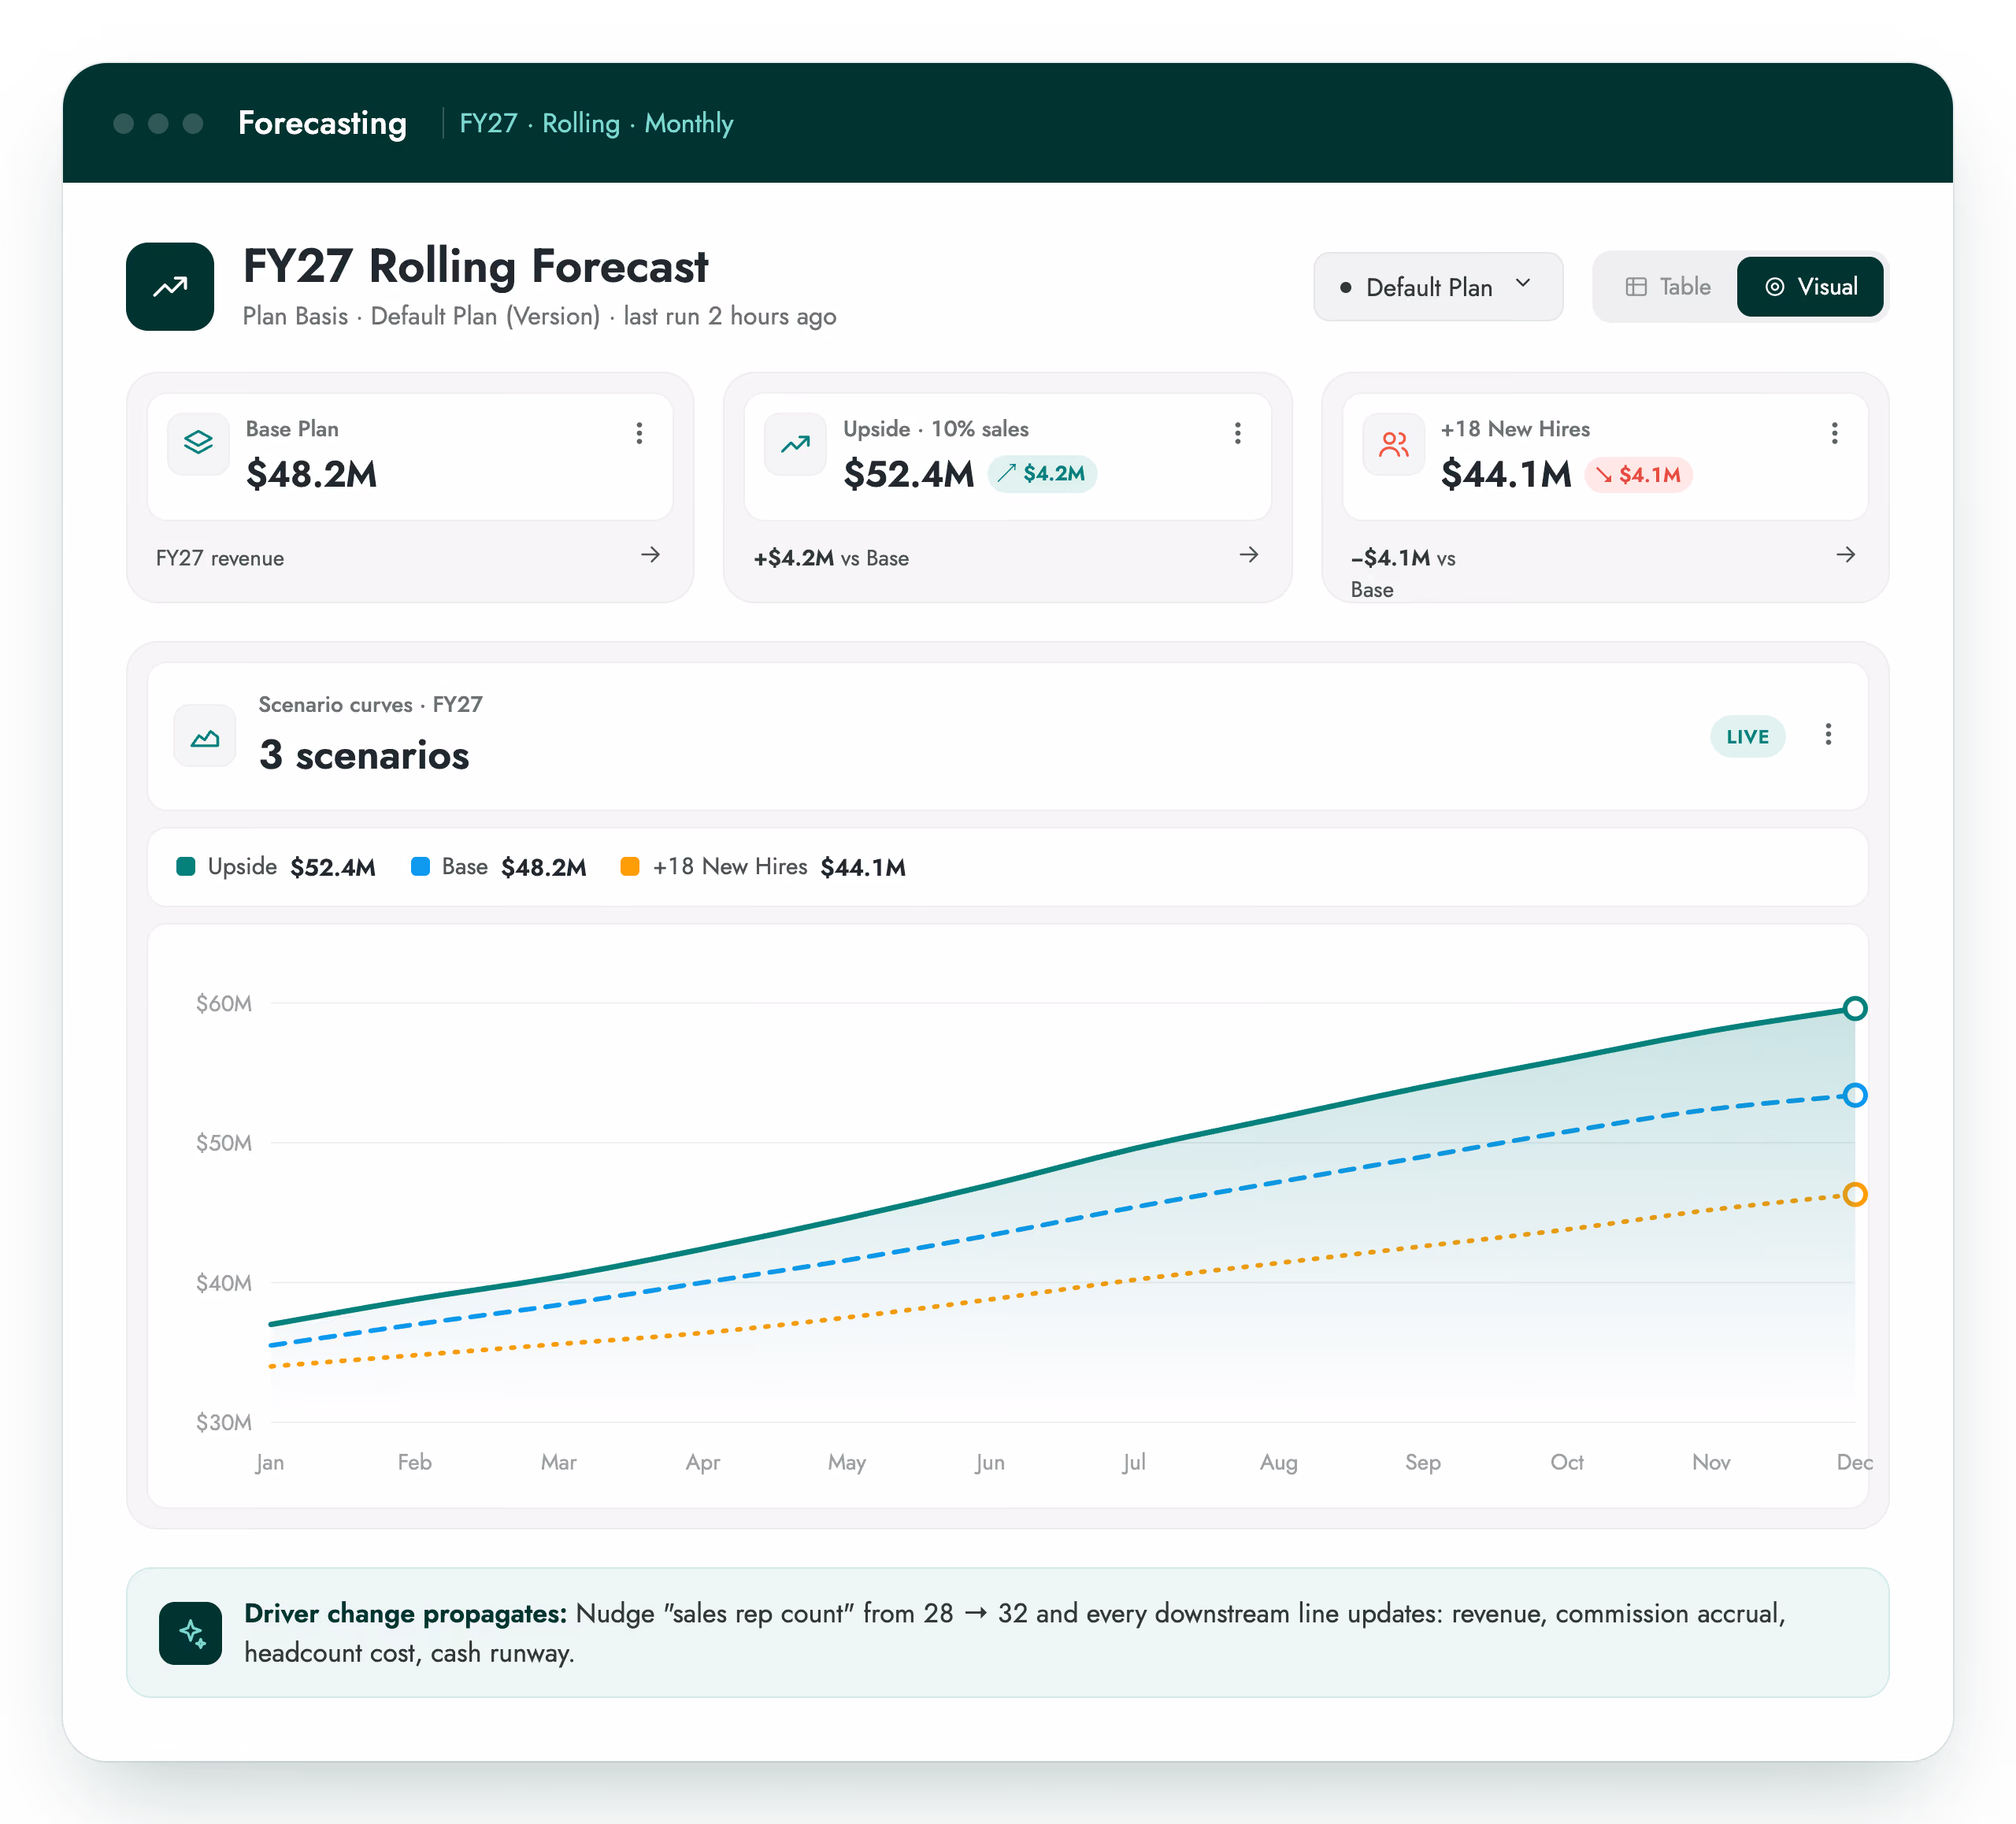The image size is (2016, 1824).
Task: Follow the arrow next to FY27 revenue
Action: 651,555
